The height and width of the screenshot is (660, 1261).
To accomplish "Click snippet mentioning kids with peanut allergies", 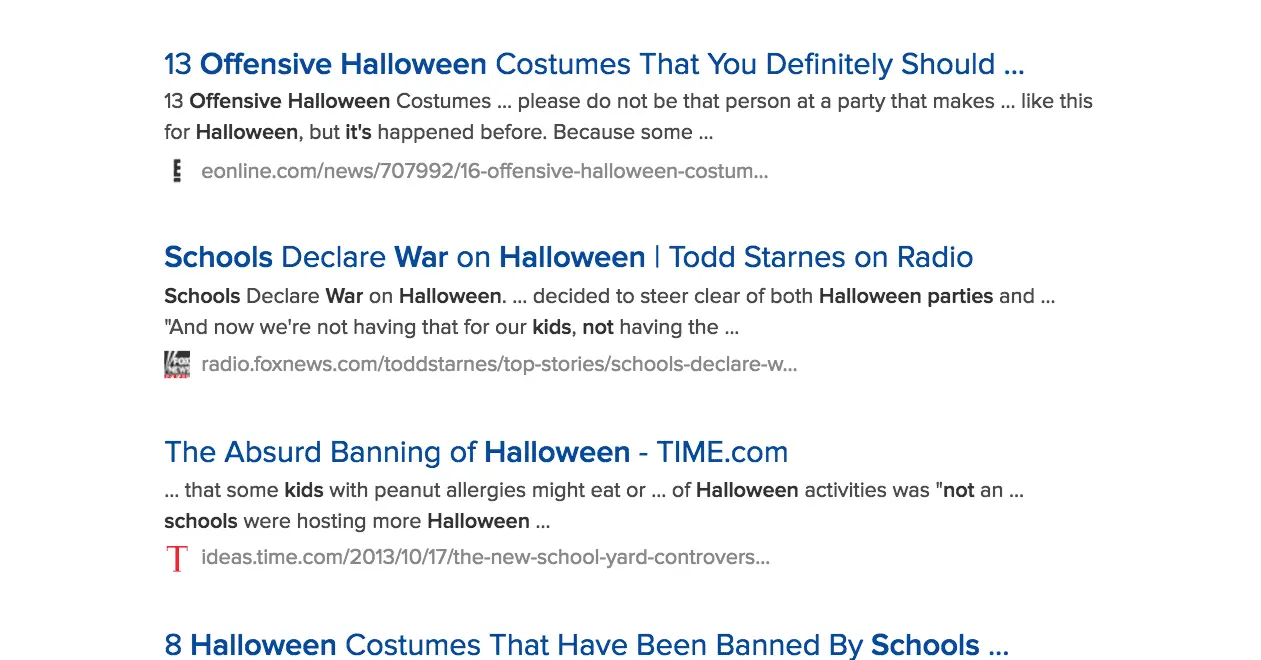I will [x=593, y=490].
